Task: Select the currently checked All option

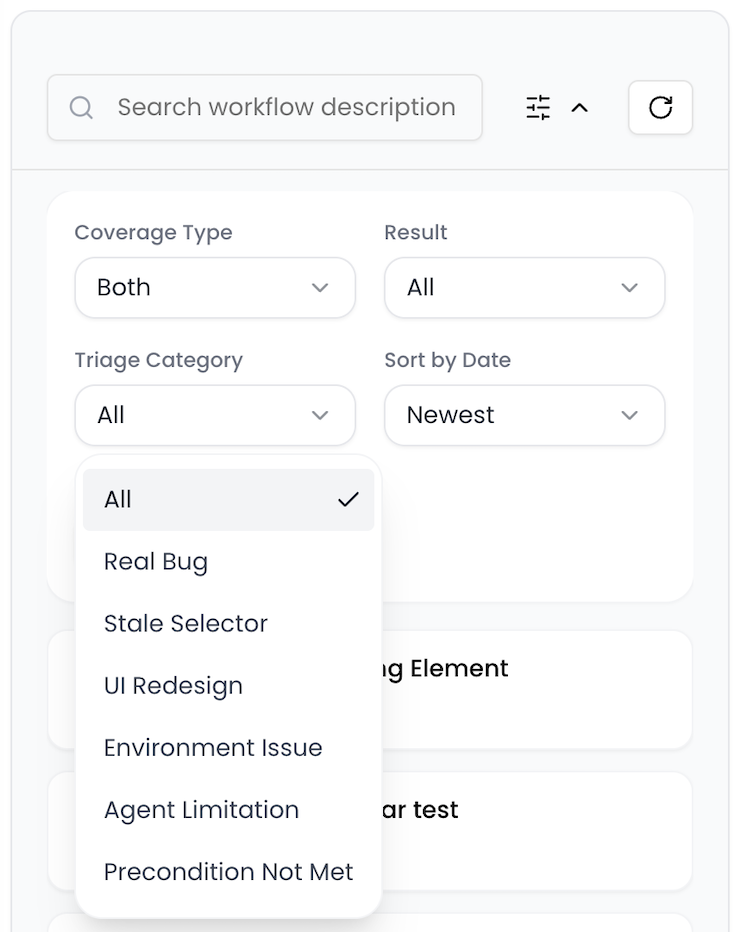Action: tap(117, 499)
